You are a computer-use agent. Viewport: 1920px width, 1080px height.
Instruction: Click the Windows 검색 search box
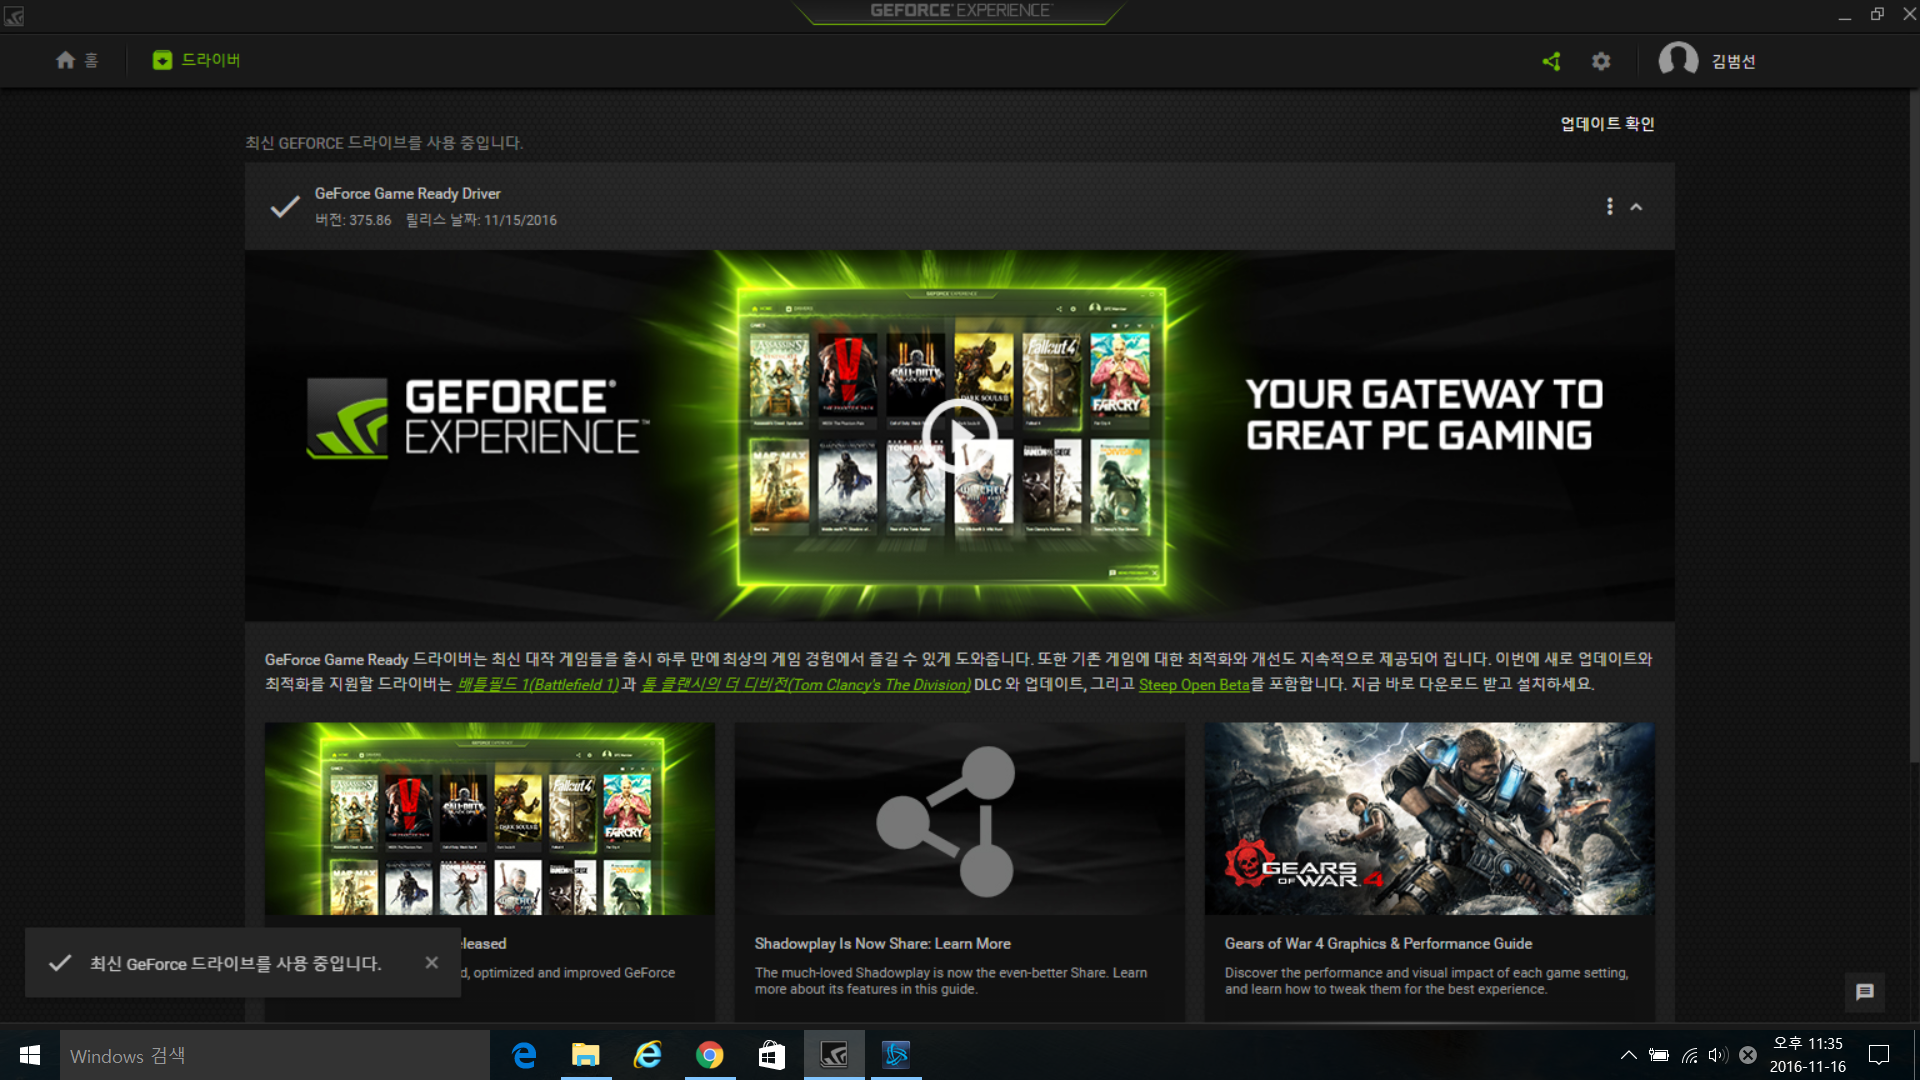275,1055
